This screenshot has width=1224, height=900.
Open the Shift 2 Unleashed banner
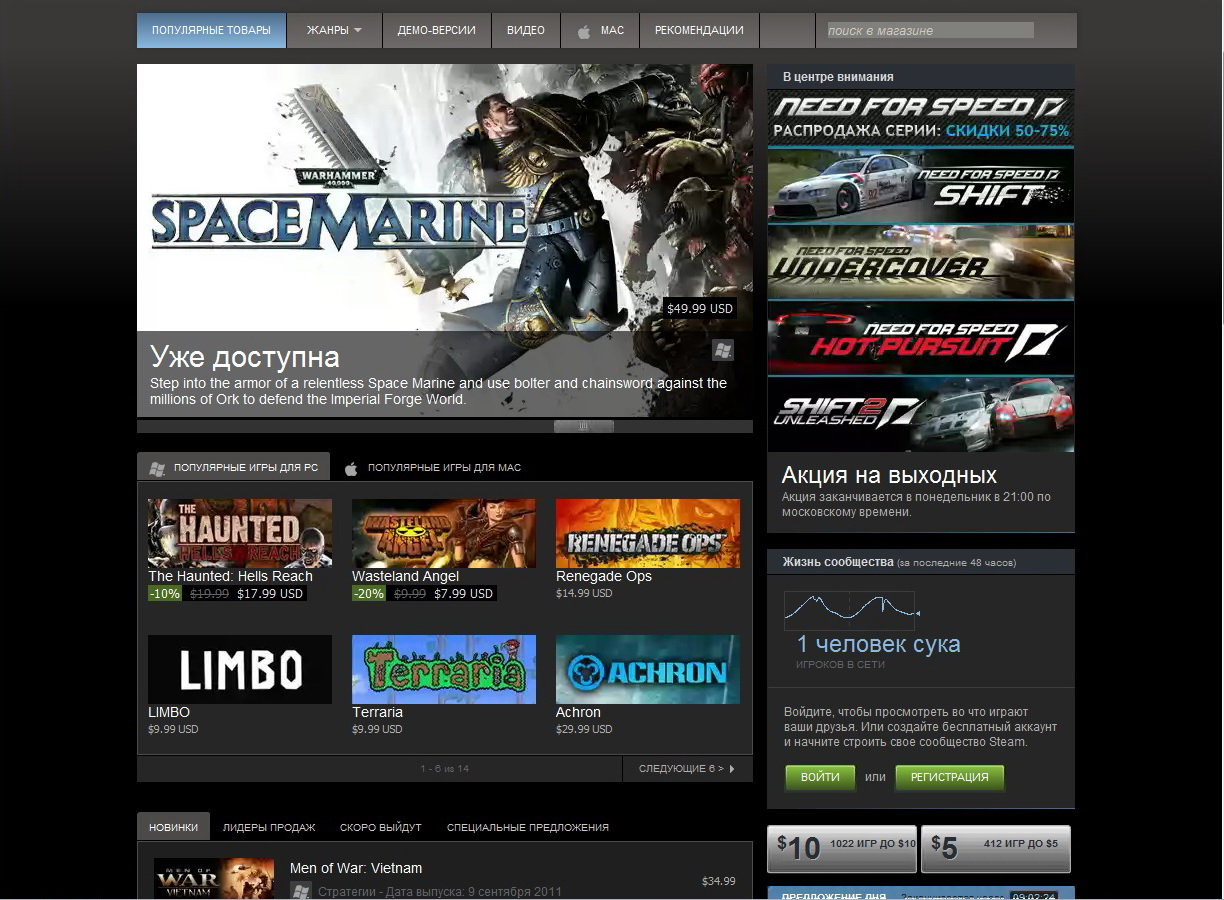[x=921, y=414]
